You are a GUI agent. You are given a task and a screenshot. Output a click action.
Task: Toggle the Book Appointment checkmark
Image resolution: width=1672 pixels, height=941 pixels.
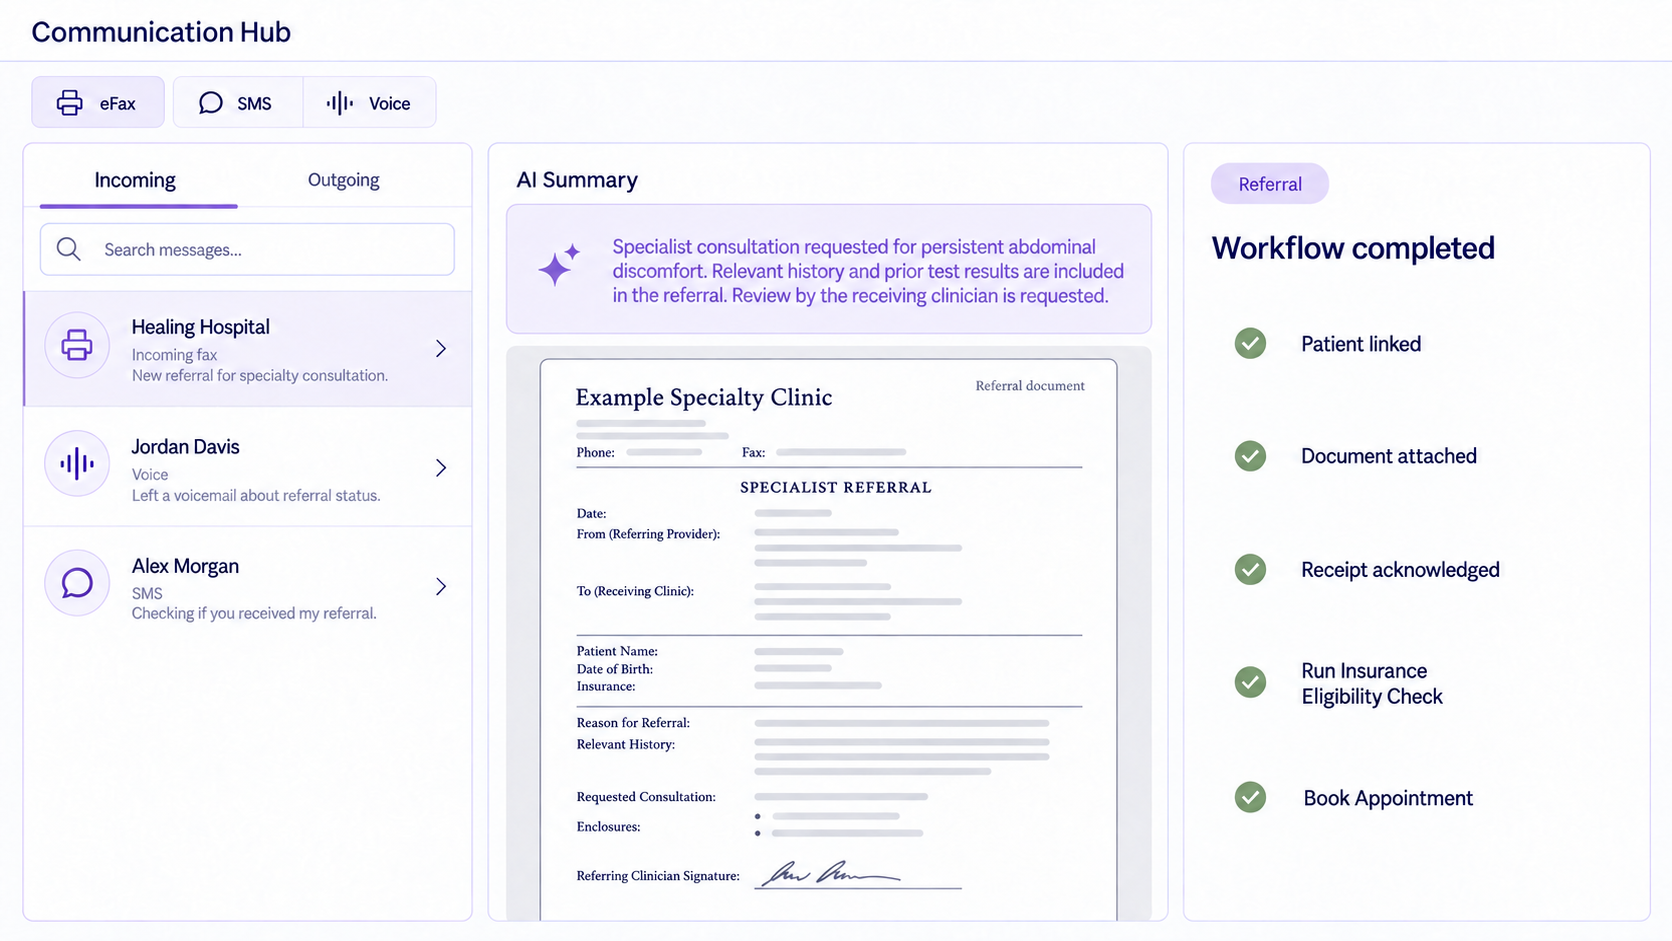click(x=1250, y=797)
